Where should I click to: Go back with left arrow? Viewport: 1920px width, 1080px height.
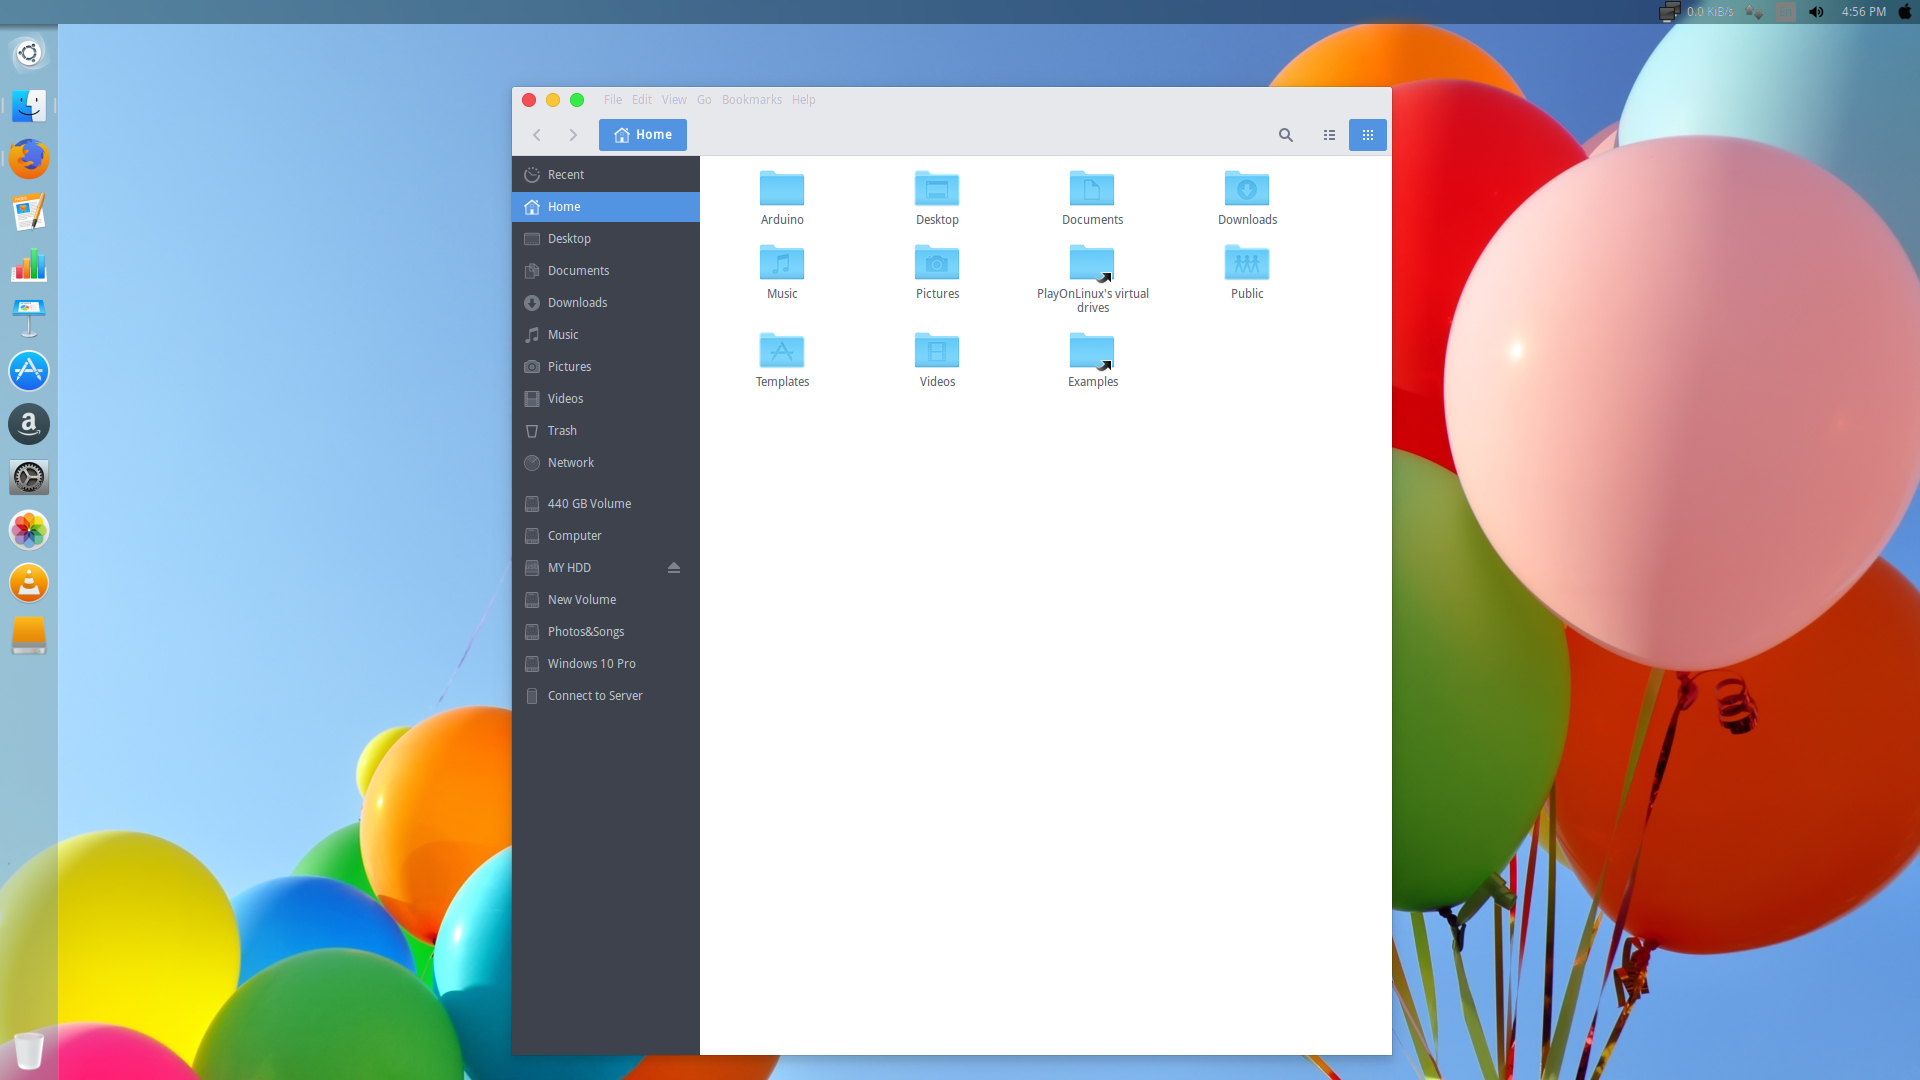pos(537,135)
